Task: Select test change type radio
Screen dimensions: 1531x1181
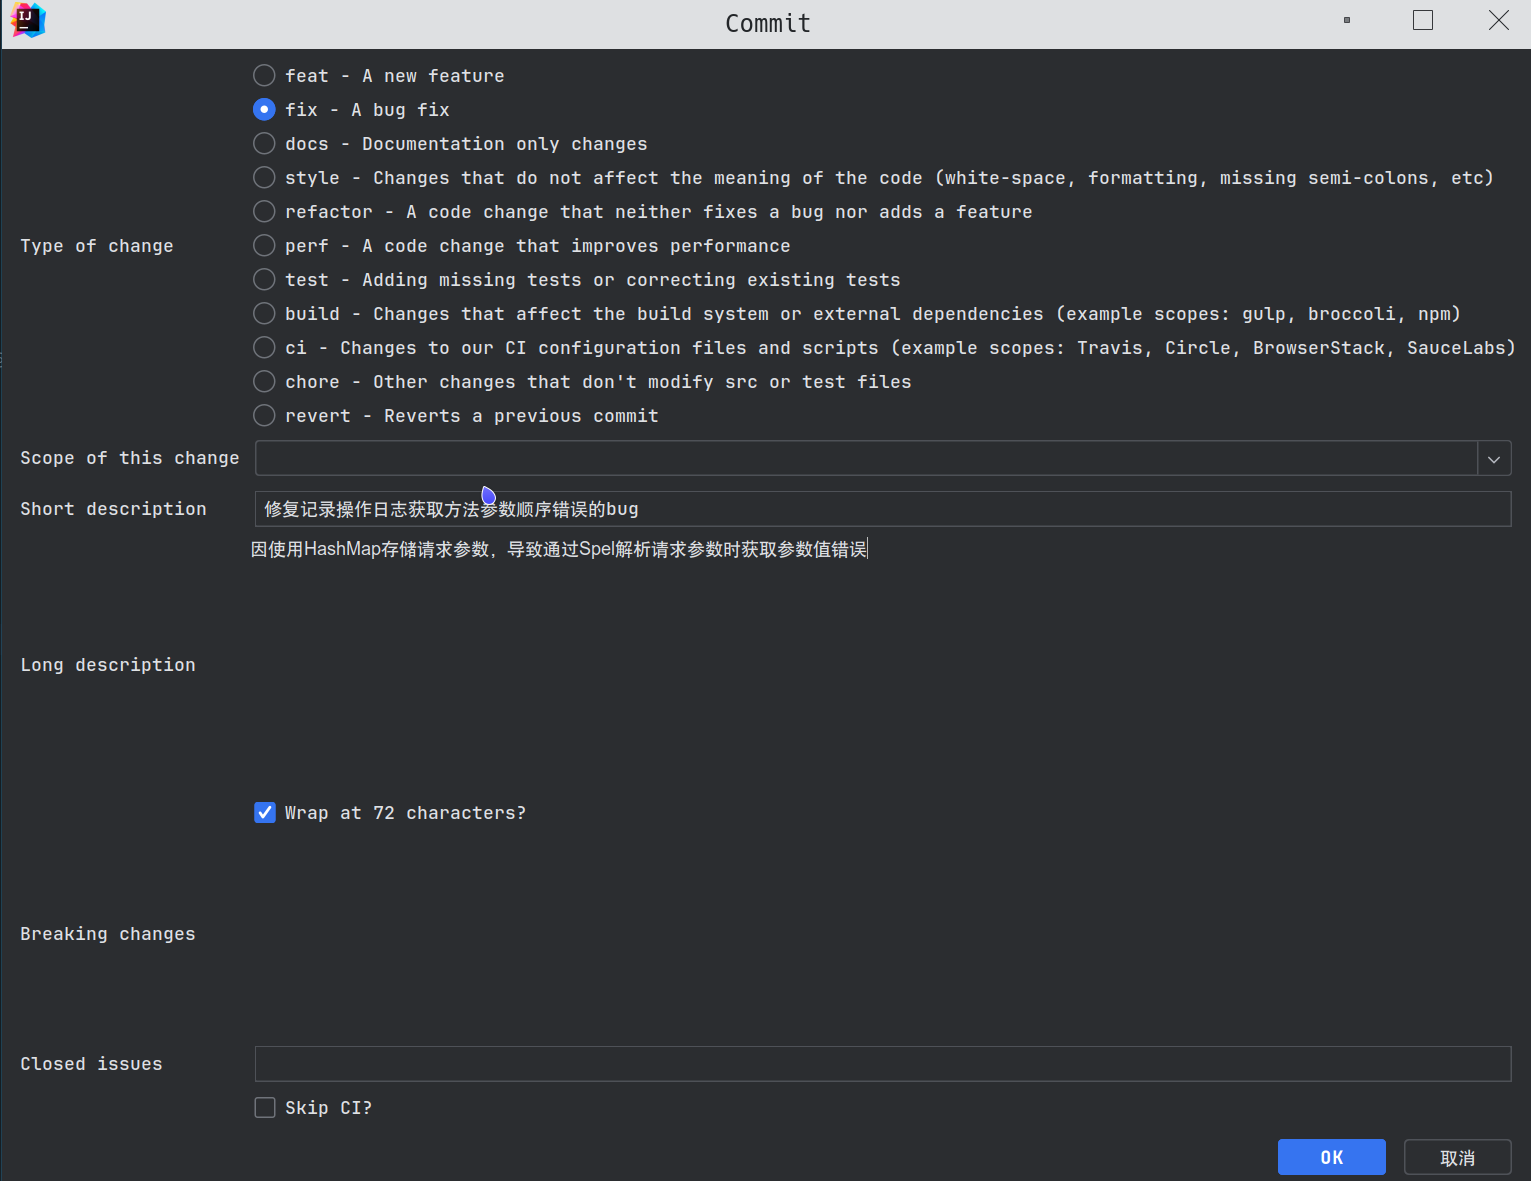Action: point(264,280)
